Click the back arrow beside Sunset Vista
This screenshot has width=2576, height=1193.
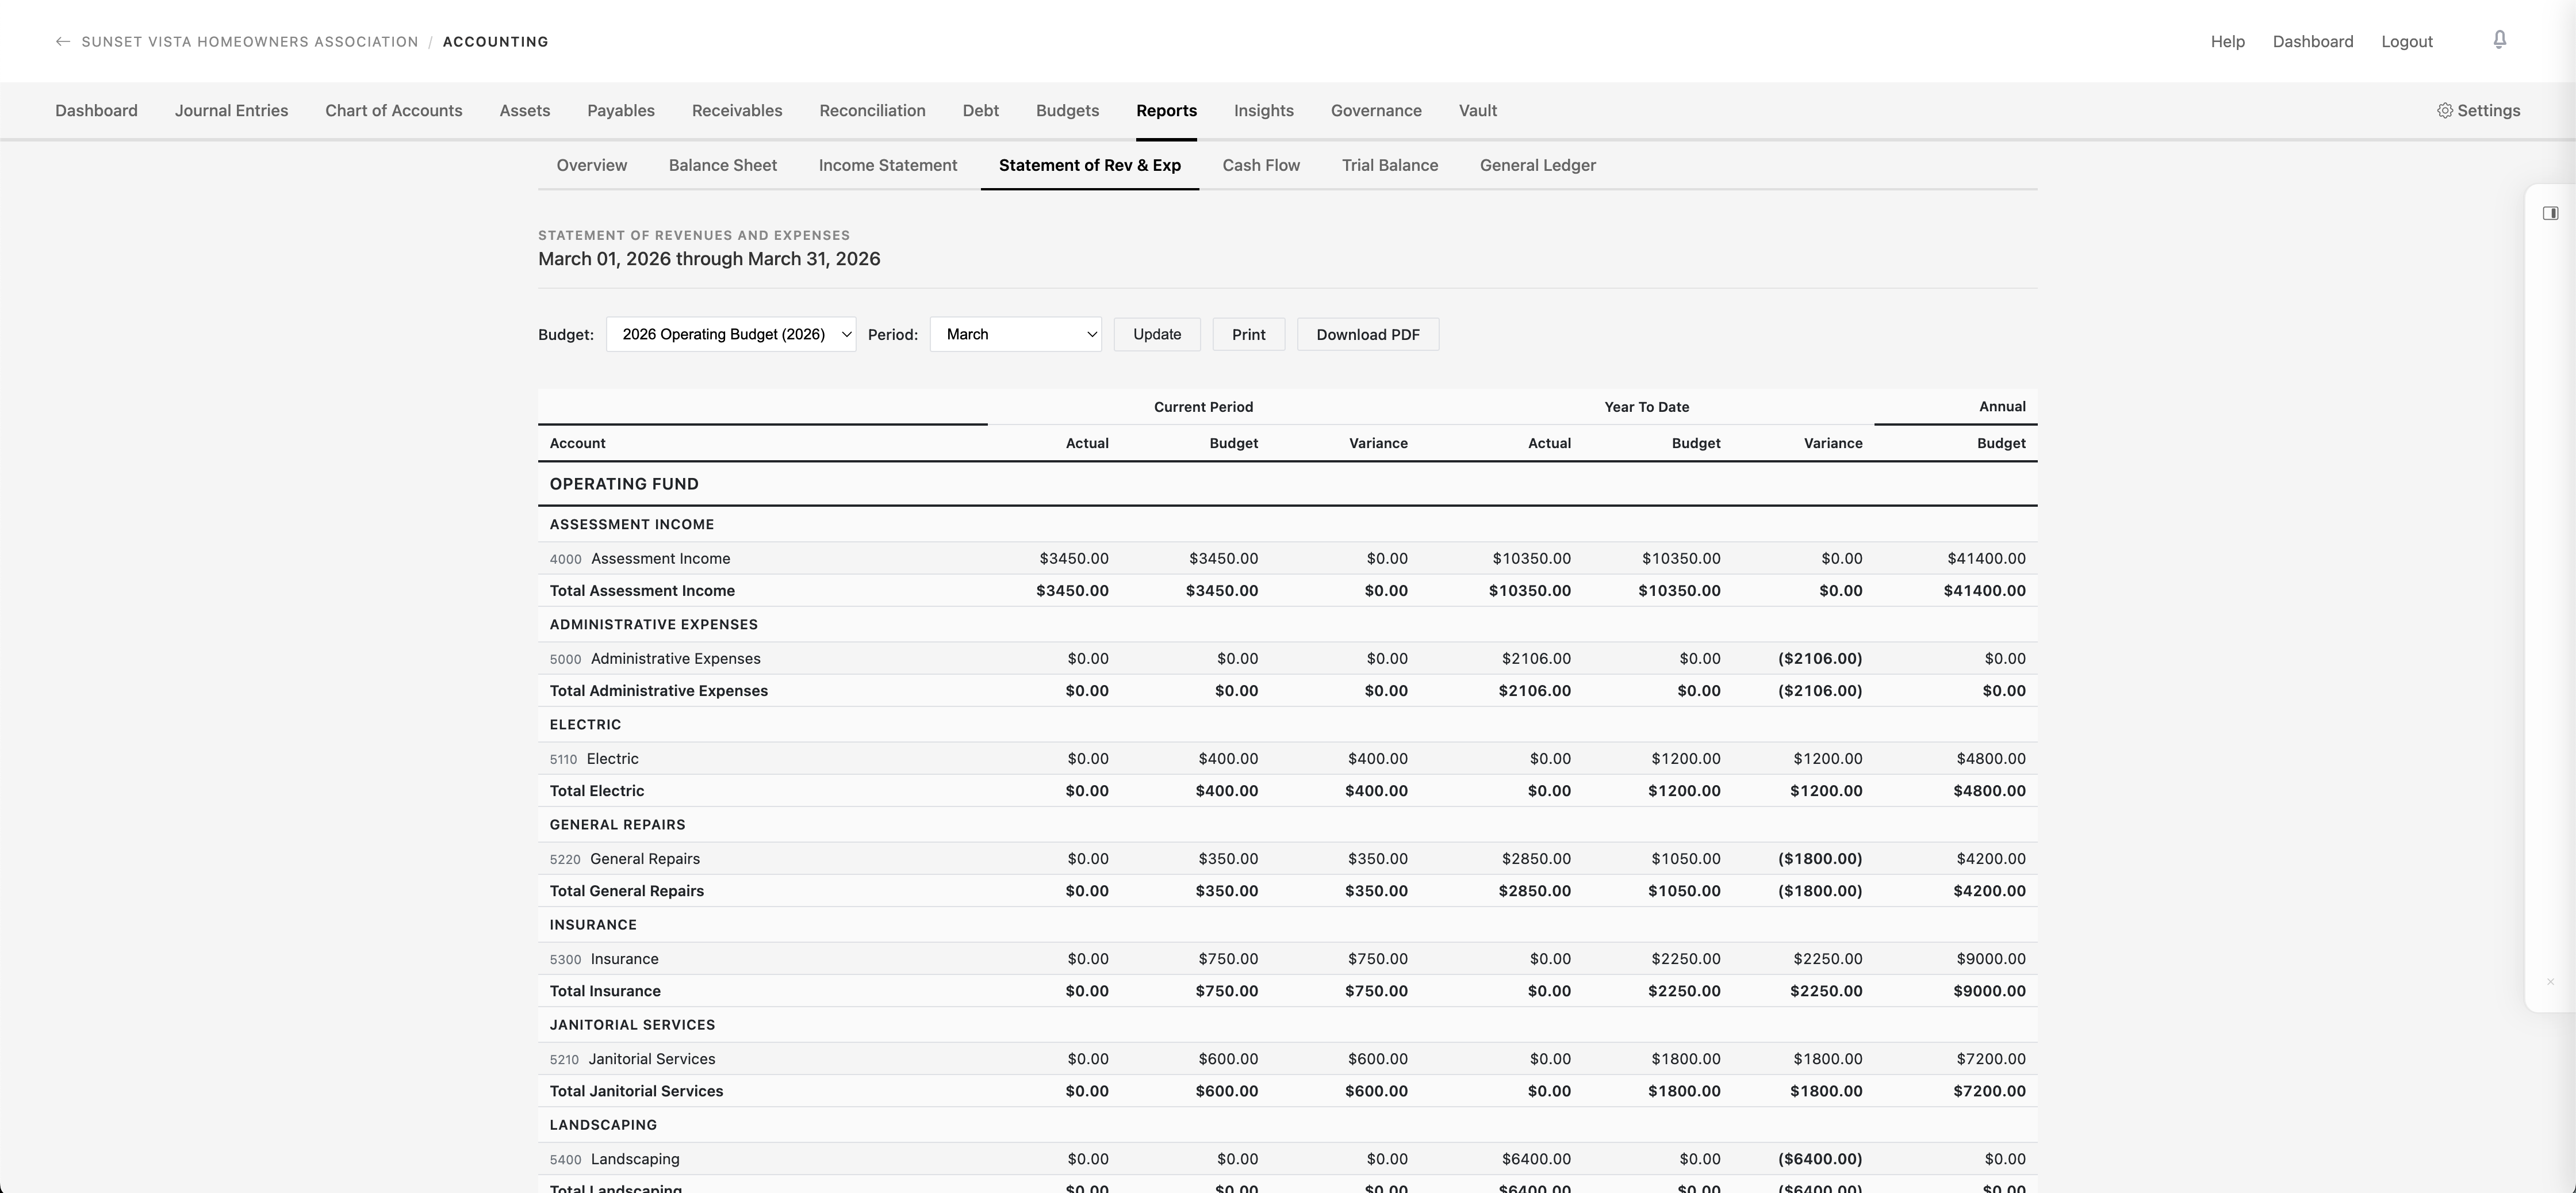[63, 42]
